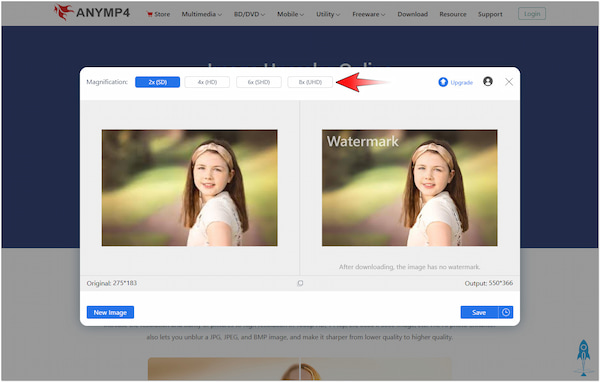Viewport: 600px width, 382px height.
Task: Click the rocket back-to-top icon
Action: tap(583, 357)
